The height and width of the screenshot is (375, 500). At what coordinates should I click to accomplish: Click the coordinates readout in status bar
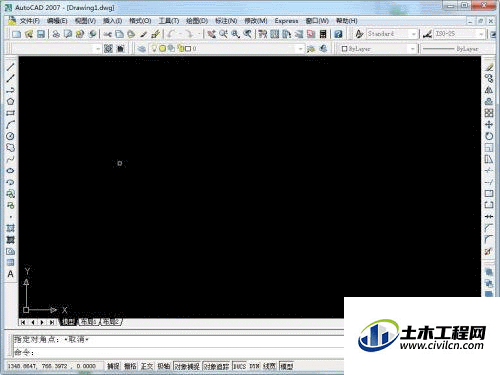pyautogui.click(x=52, y=366)
